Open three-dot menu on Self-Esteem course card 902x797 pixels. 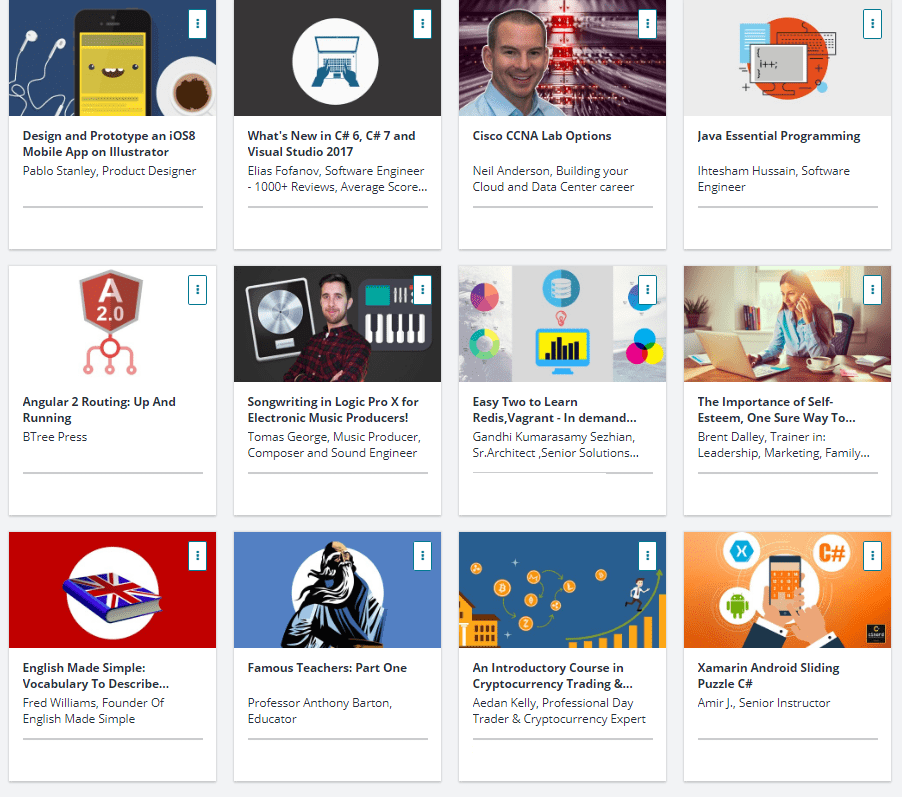point(873,289)
